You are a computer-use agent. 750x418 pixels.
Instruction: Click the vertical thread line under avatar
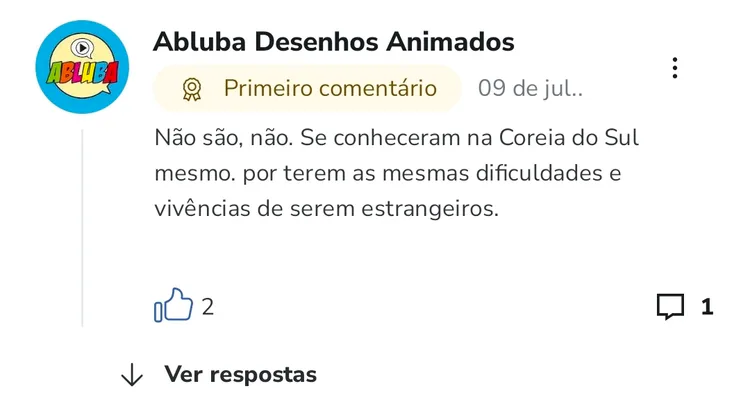(x=82, y=228)
